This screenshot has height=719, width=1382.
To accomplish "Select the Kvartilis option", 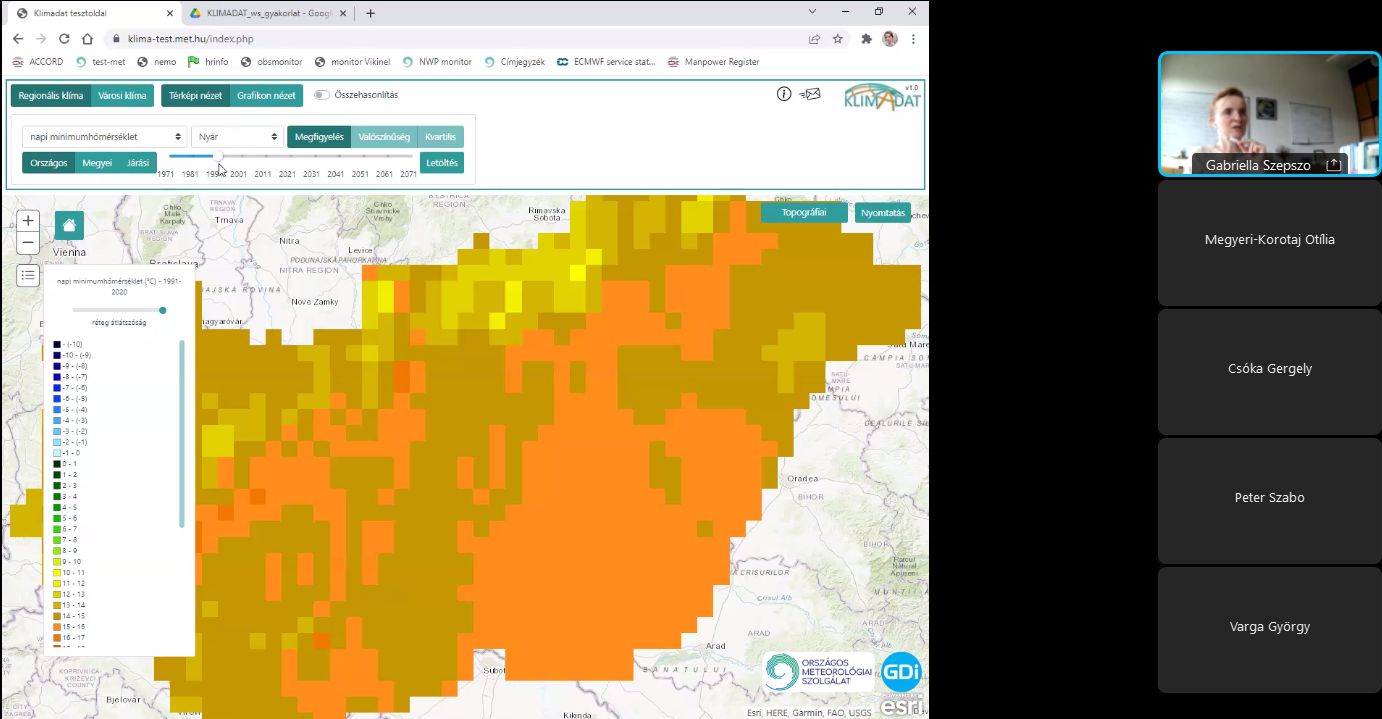I will pos(440,137).
